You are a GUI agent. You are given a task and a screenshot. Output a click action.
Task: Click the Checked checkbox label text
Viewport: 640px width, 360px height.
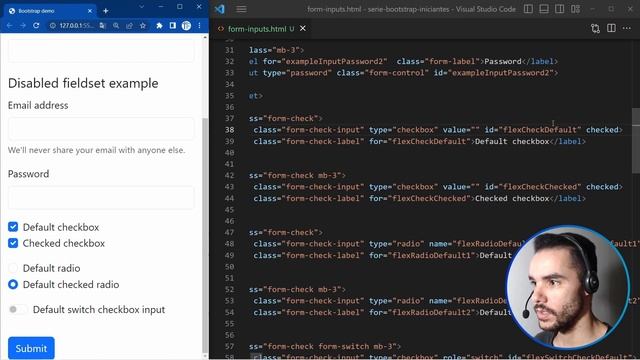[64, 243]
